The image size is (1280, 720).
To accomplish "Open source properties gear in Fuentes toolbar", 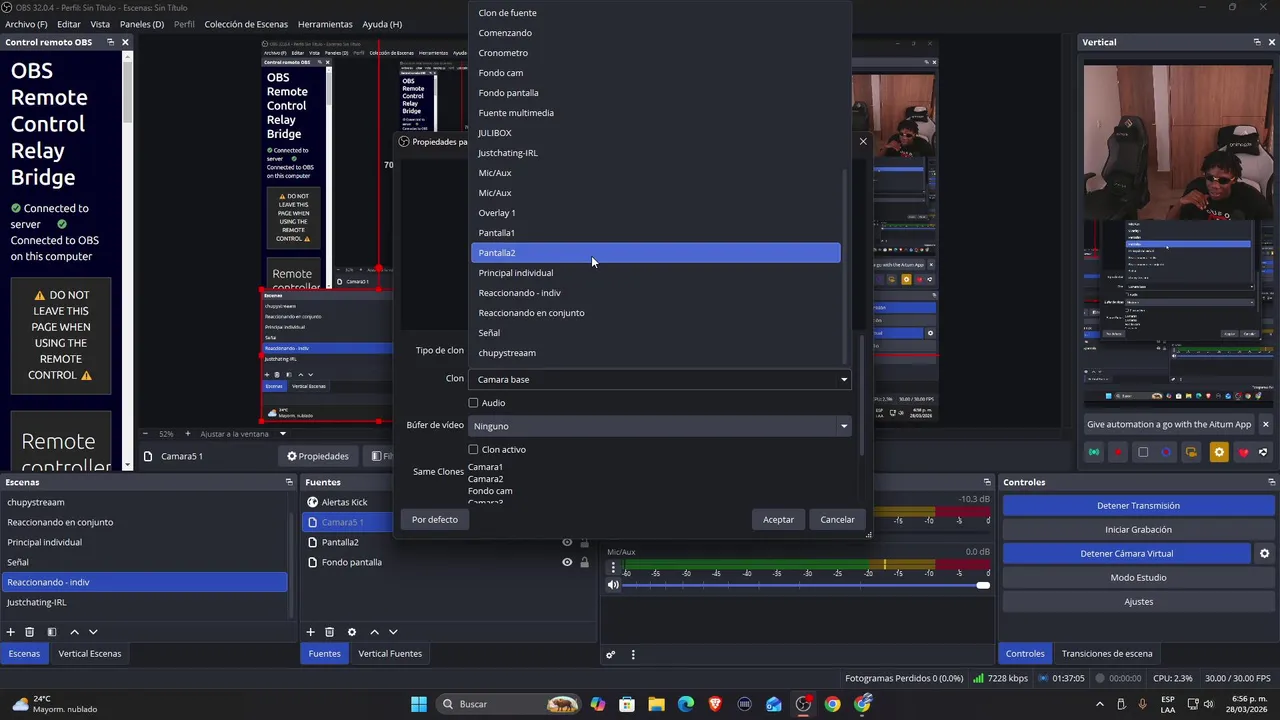I will tap(351, 632).
